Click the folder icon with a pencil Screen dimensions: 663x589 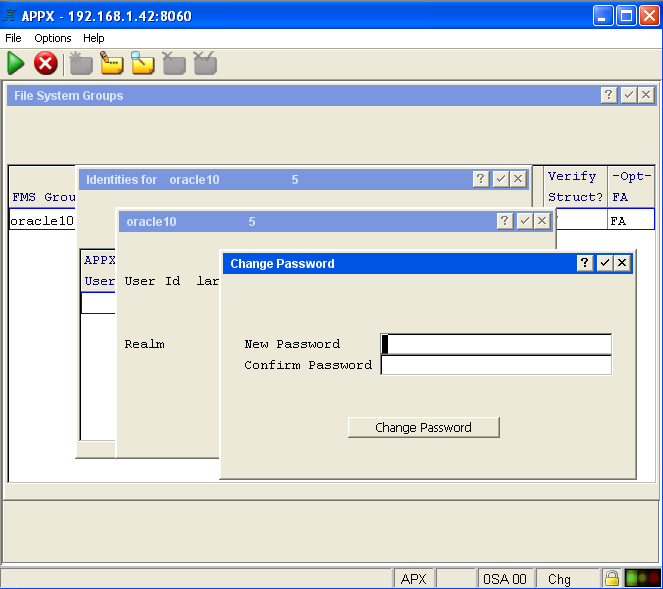[112, 64]
